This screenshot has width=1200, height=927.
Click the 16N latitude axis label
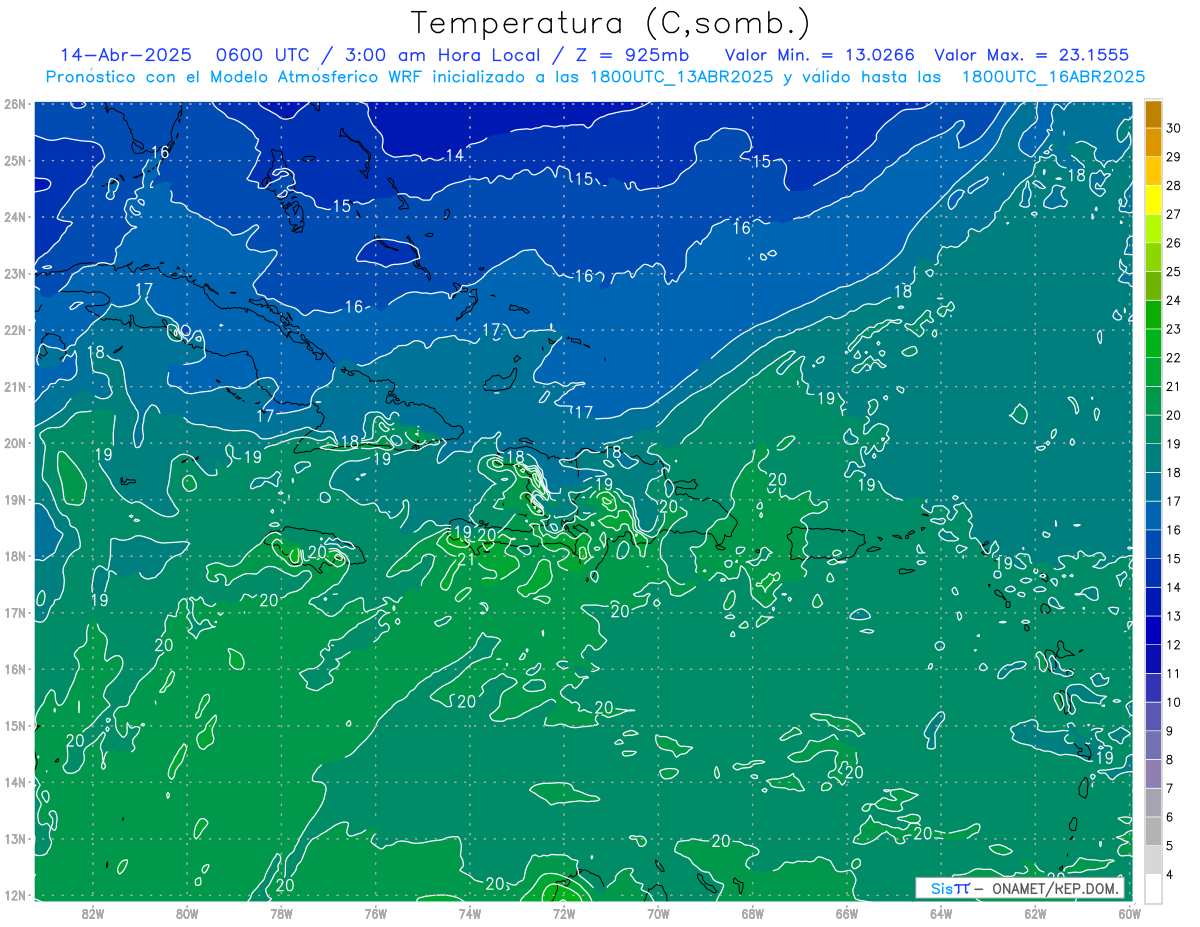coord(14,669)
